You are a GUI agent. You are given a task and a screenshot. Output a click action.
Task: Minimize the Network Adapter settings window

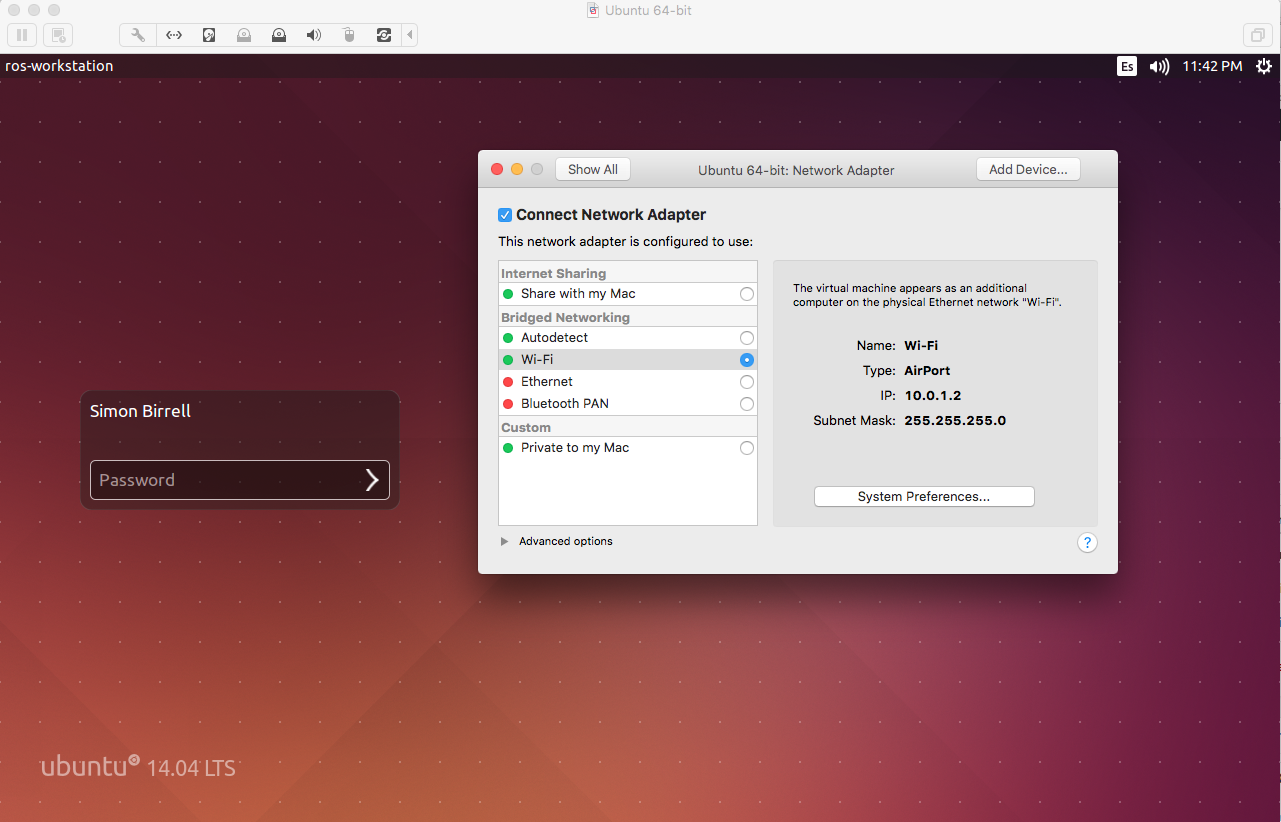click(x=517, y=169)
